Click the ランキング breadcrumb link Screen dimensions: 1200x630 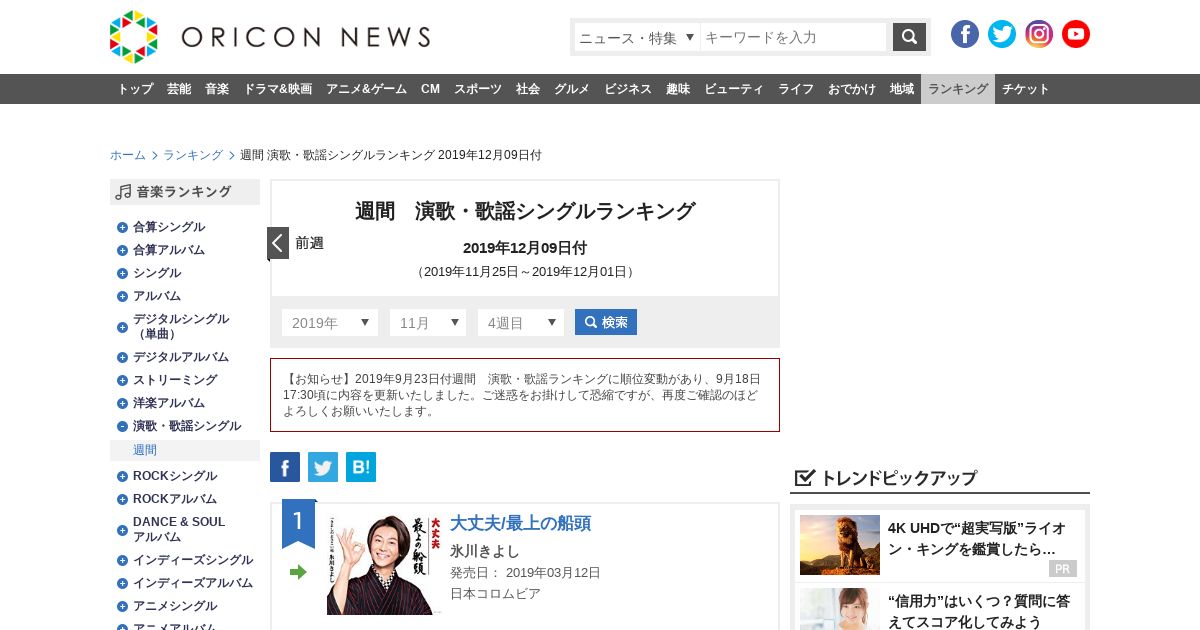tap(193, 155)
